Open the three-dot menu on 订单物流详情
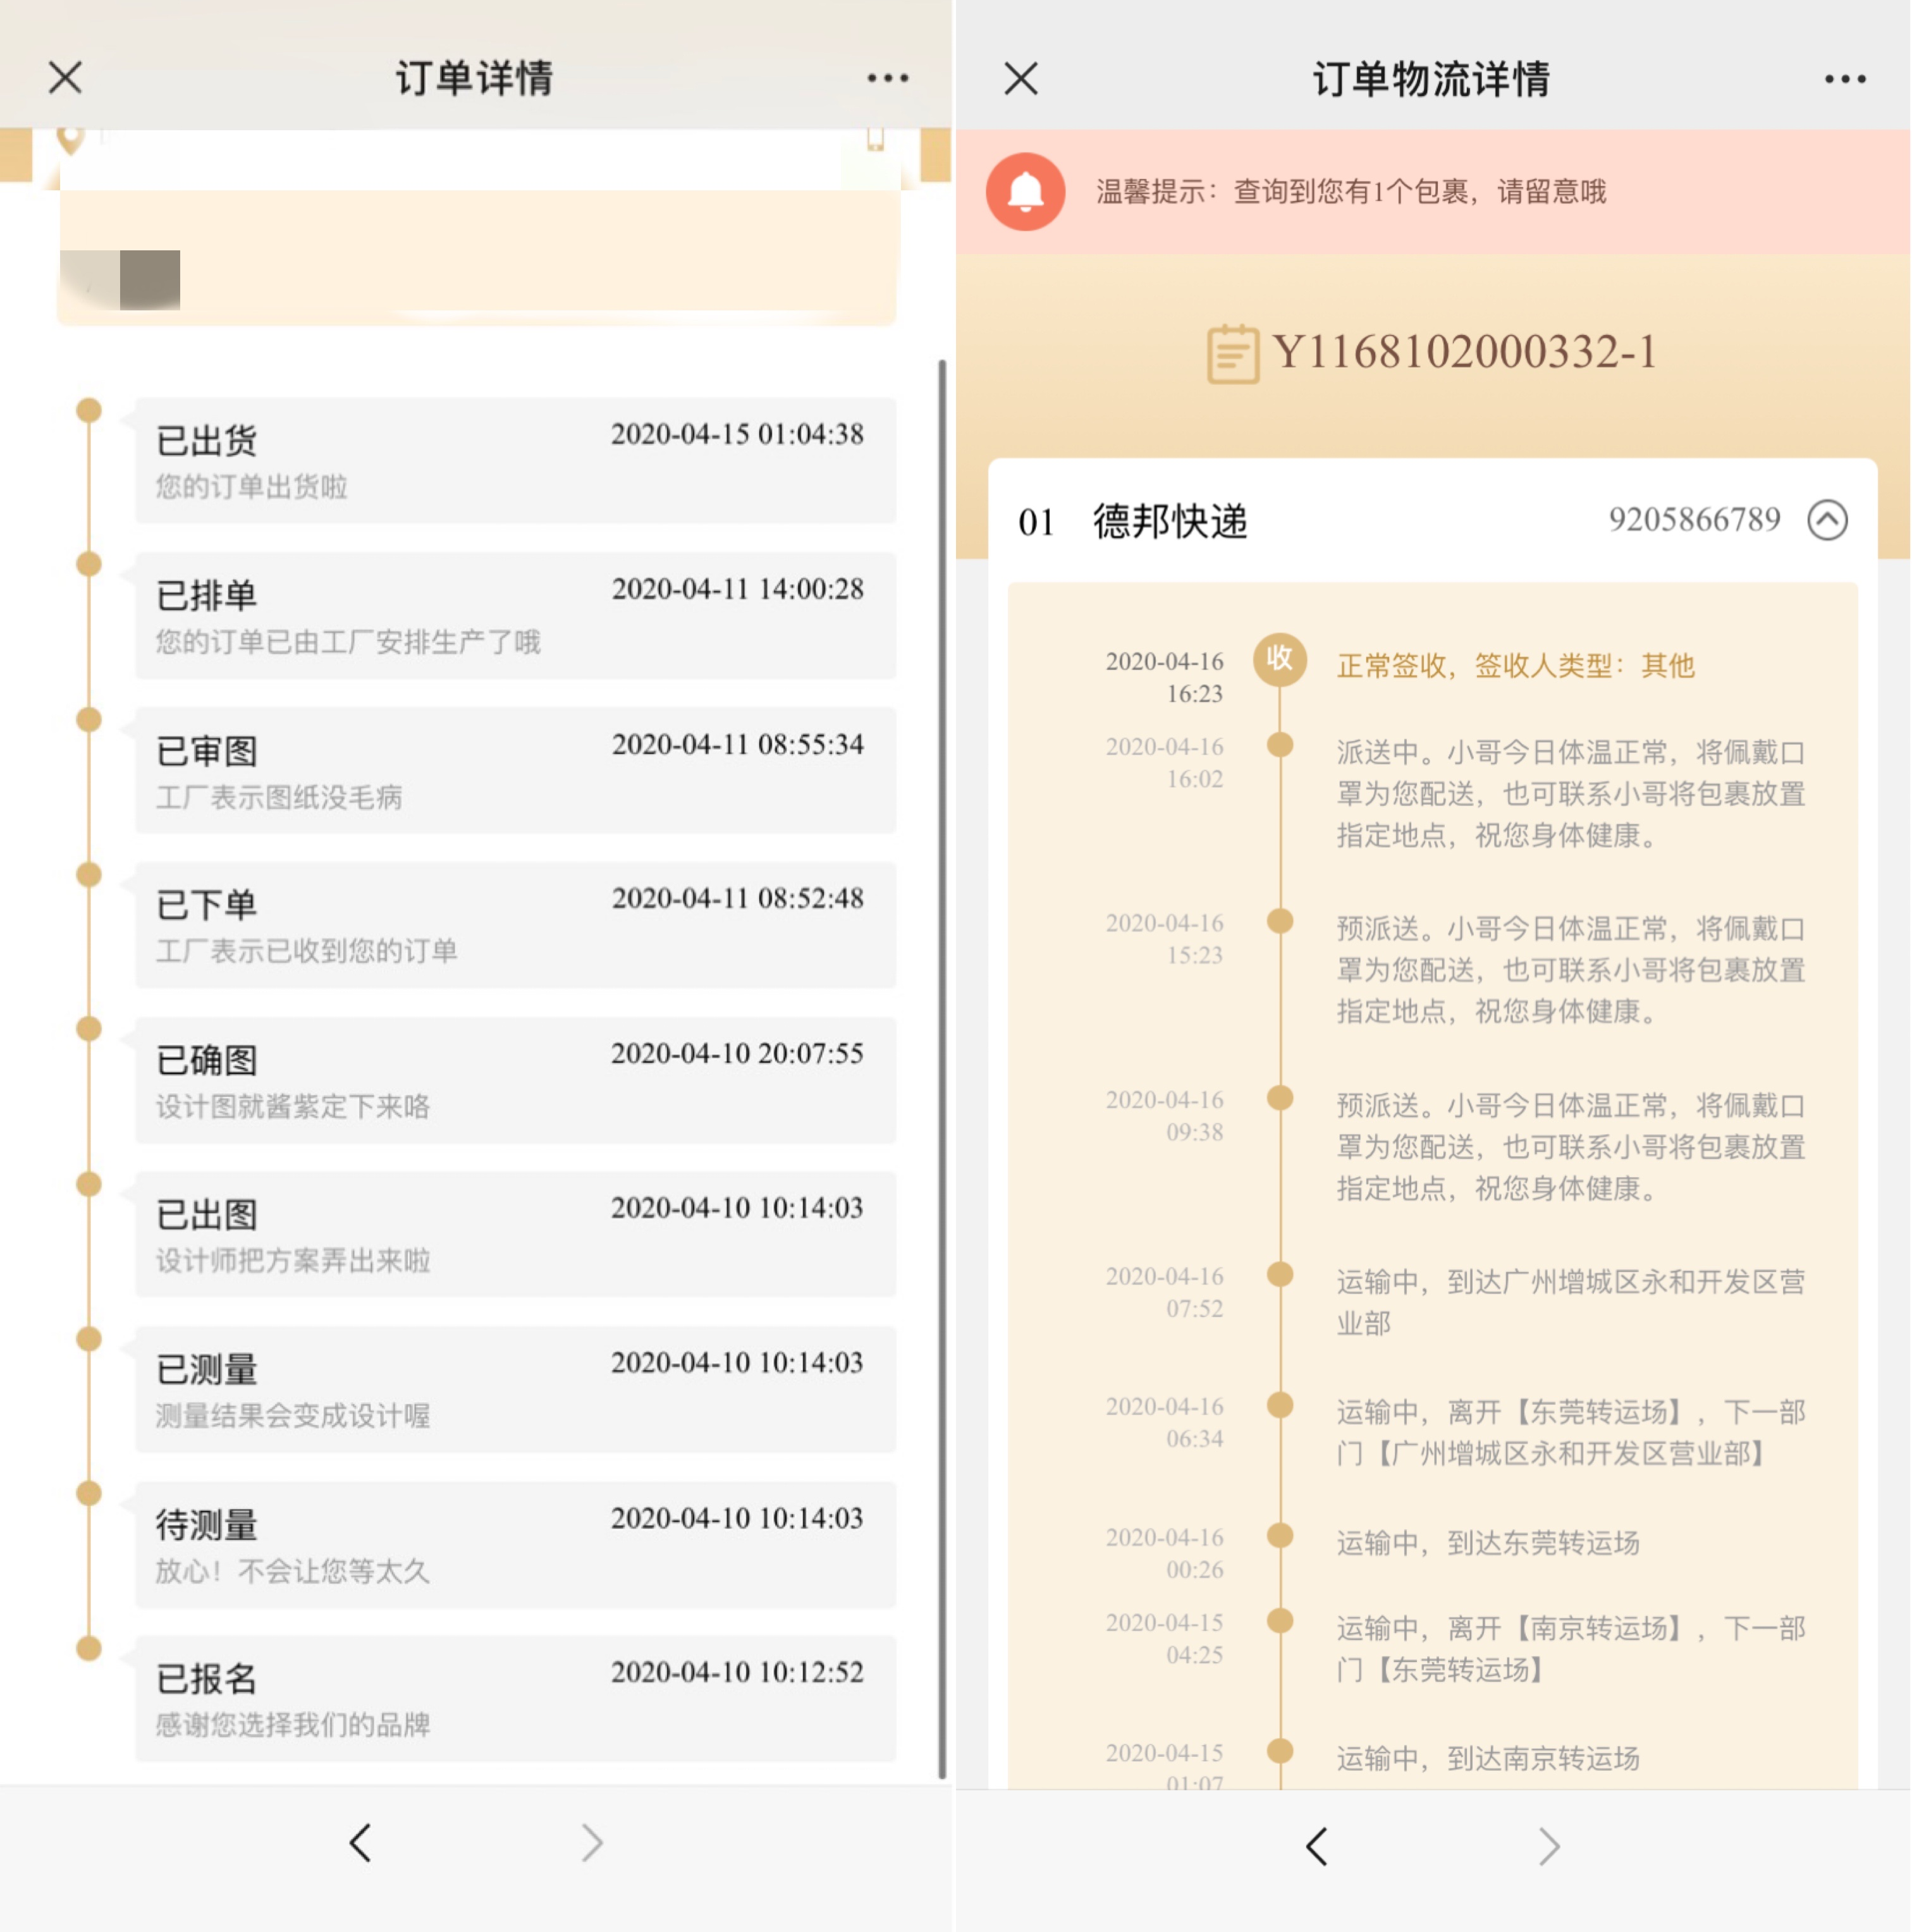 coord(1844,78)
